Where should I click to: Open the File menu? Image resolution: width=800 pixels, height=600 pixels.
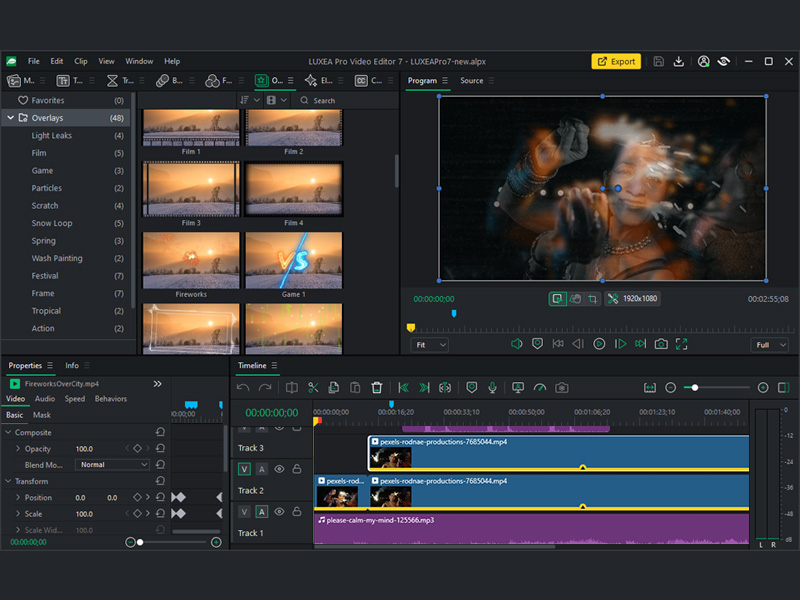pos(33,60)
